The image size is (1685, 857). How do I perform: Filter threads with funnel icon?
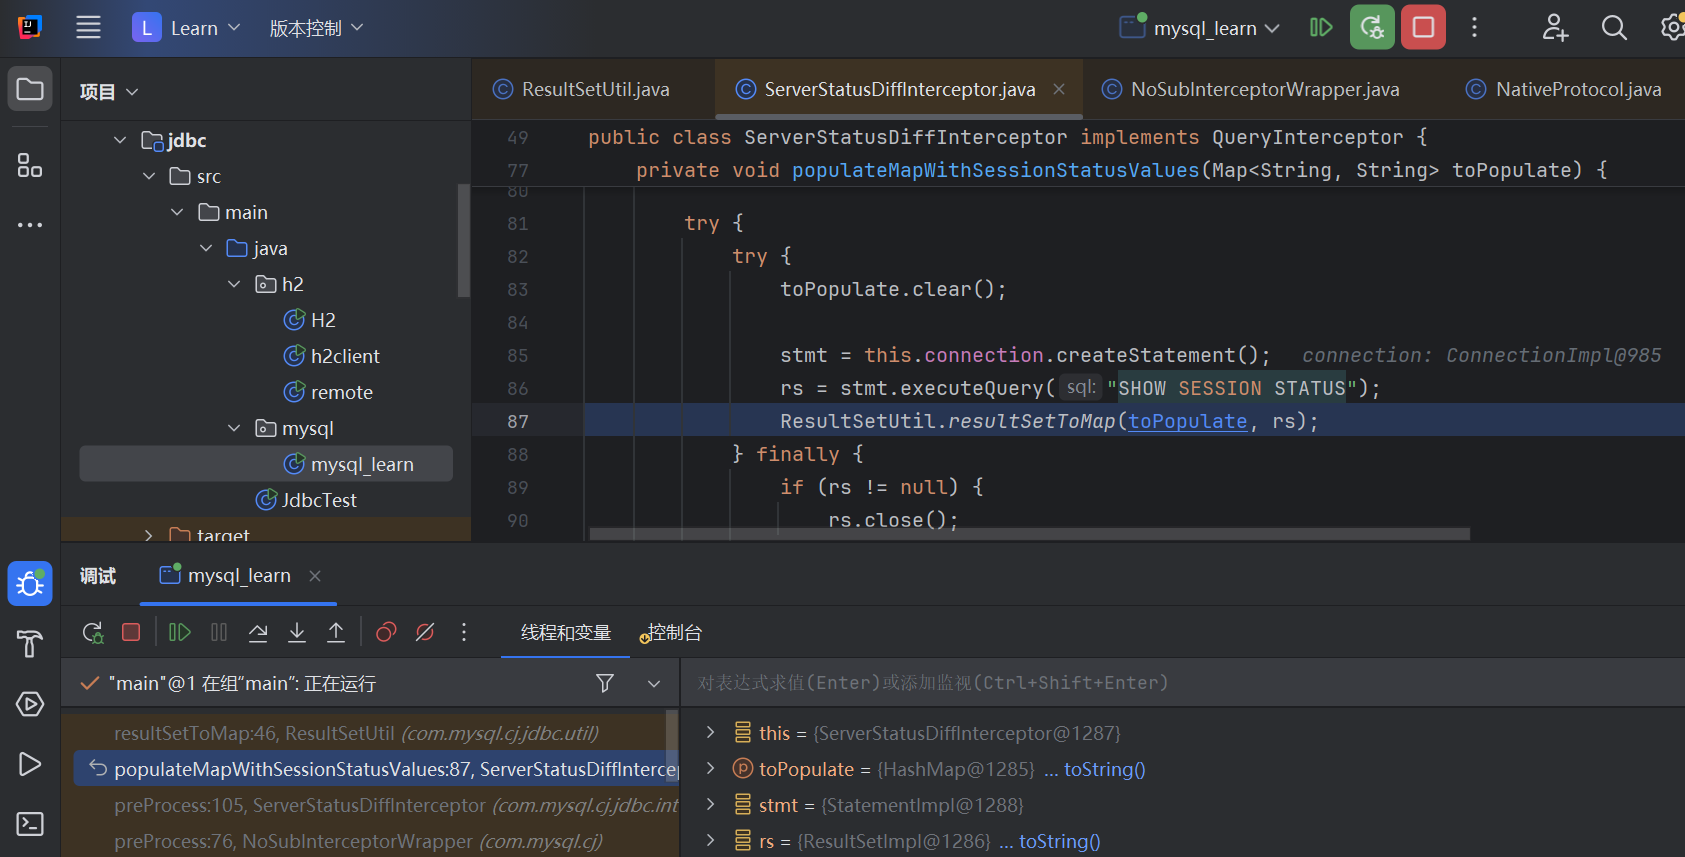coord(605,683)
